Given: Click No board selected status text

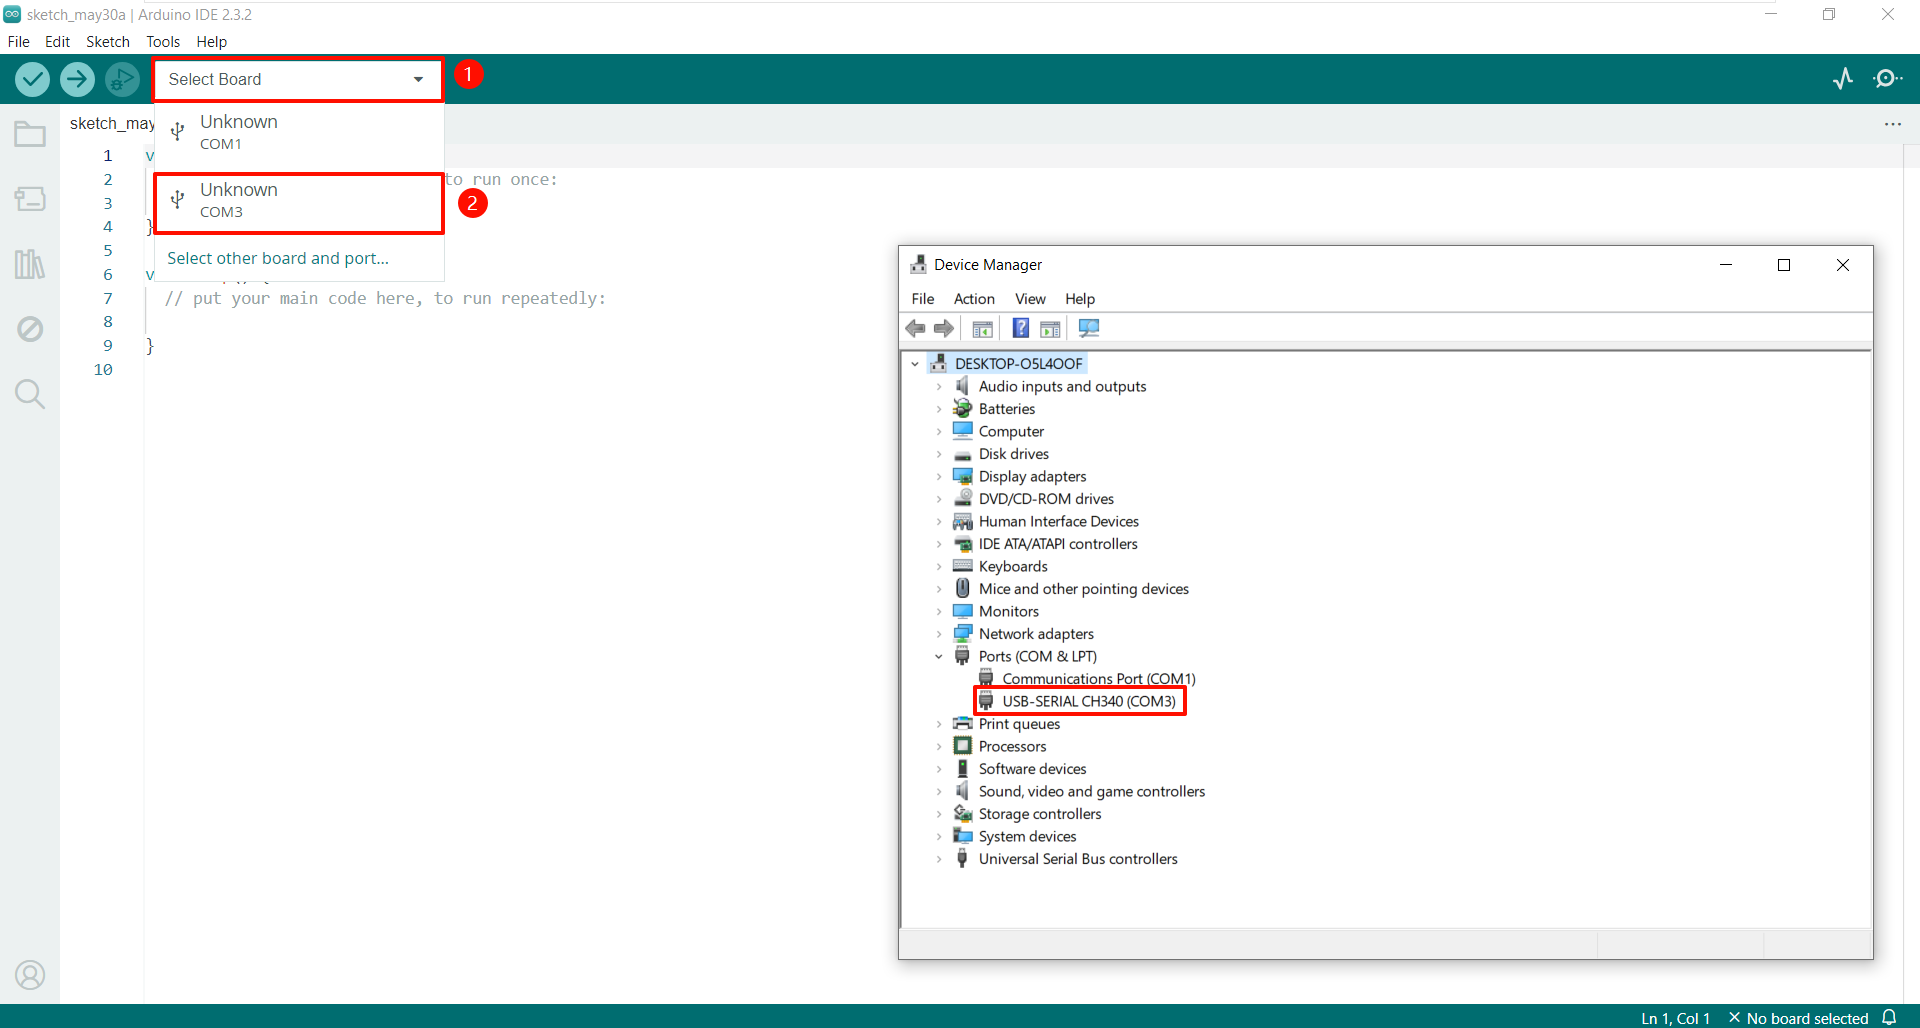Looking at the screenshot, I should [x=1807, y=1018].
